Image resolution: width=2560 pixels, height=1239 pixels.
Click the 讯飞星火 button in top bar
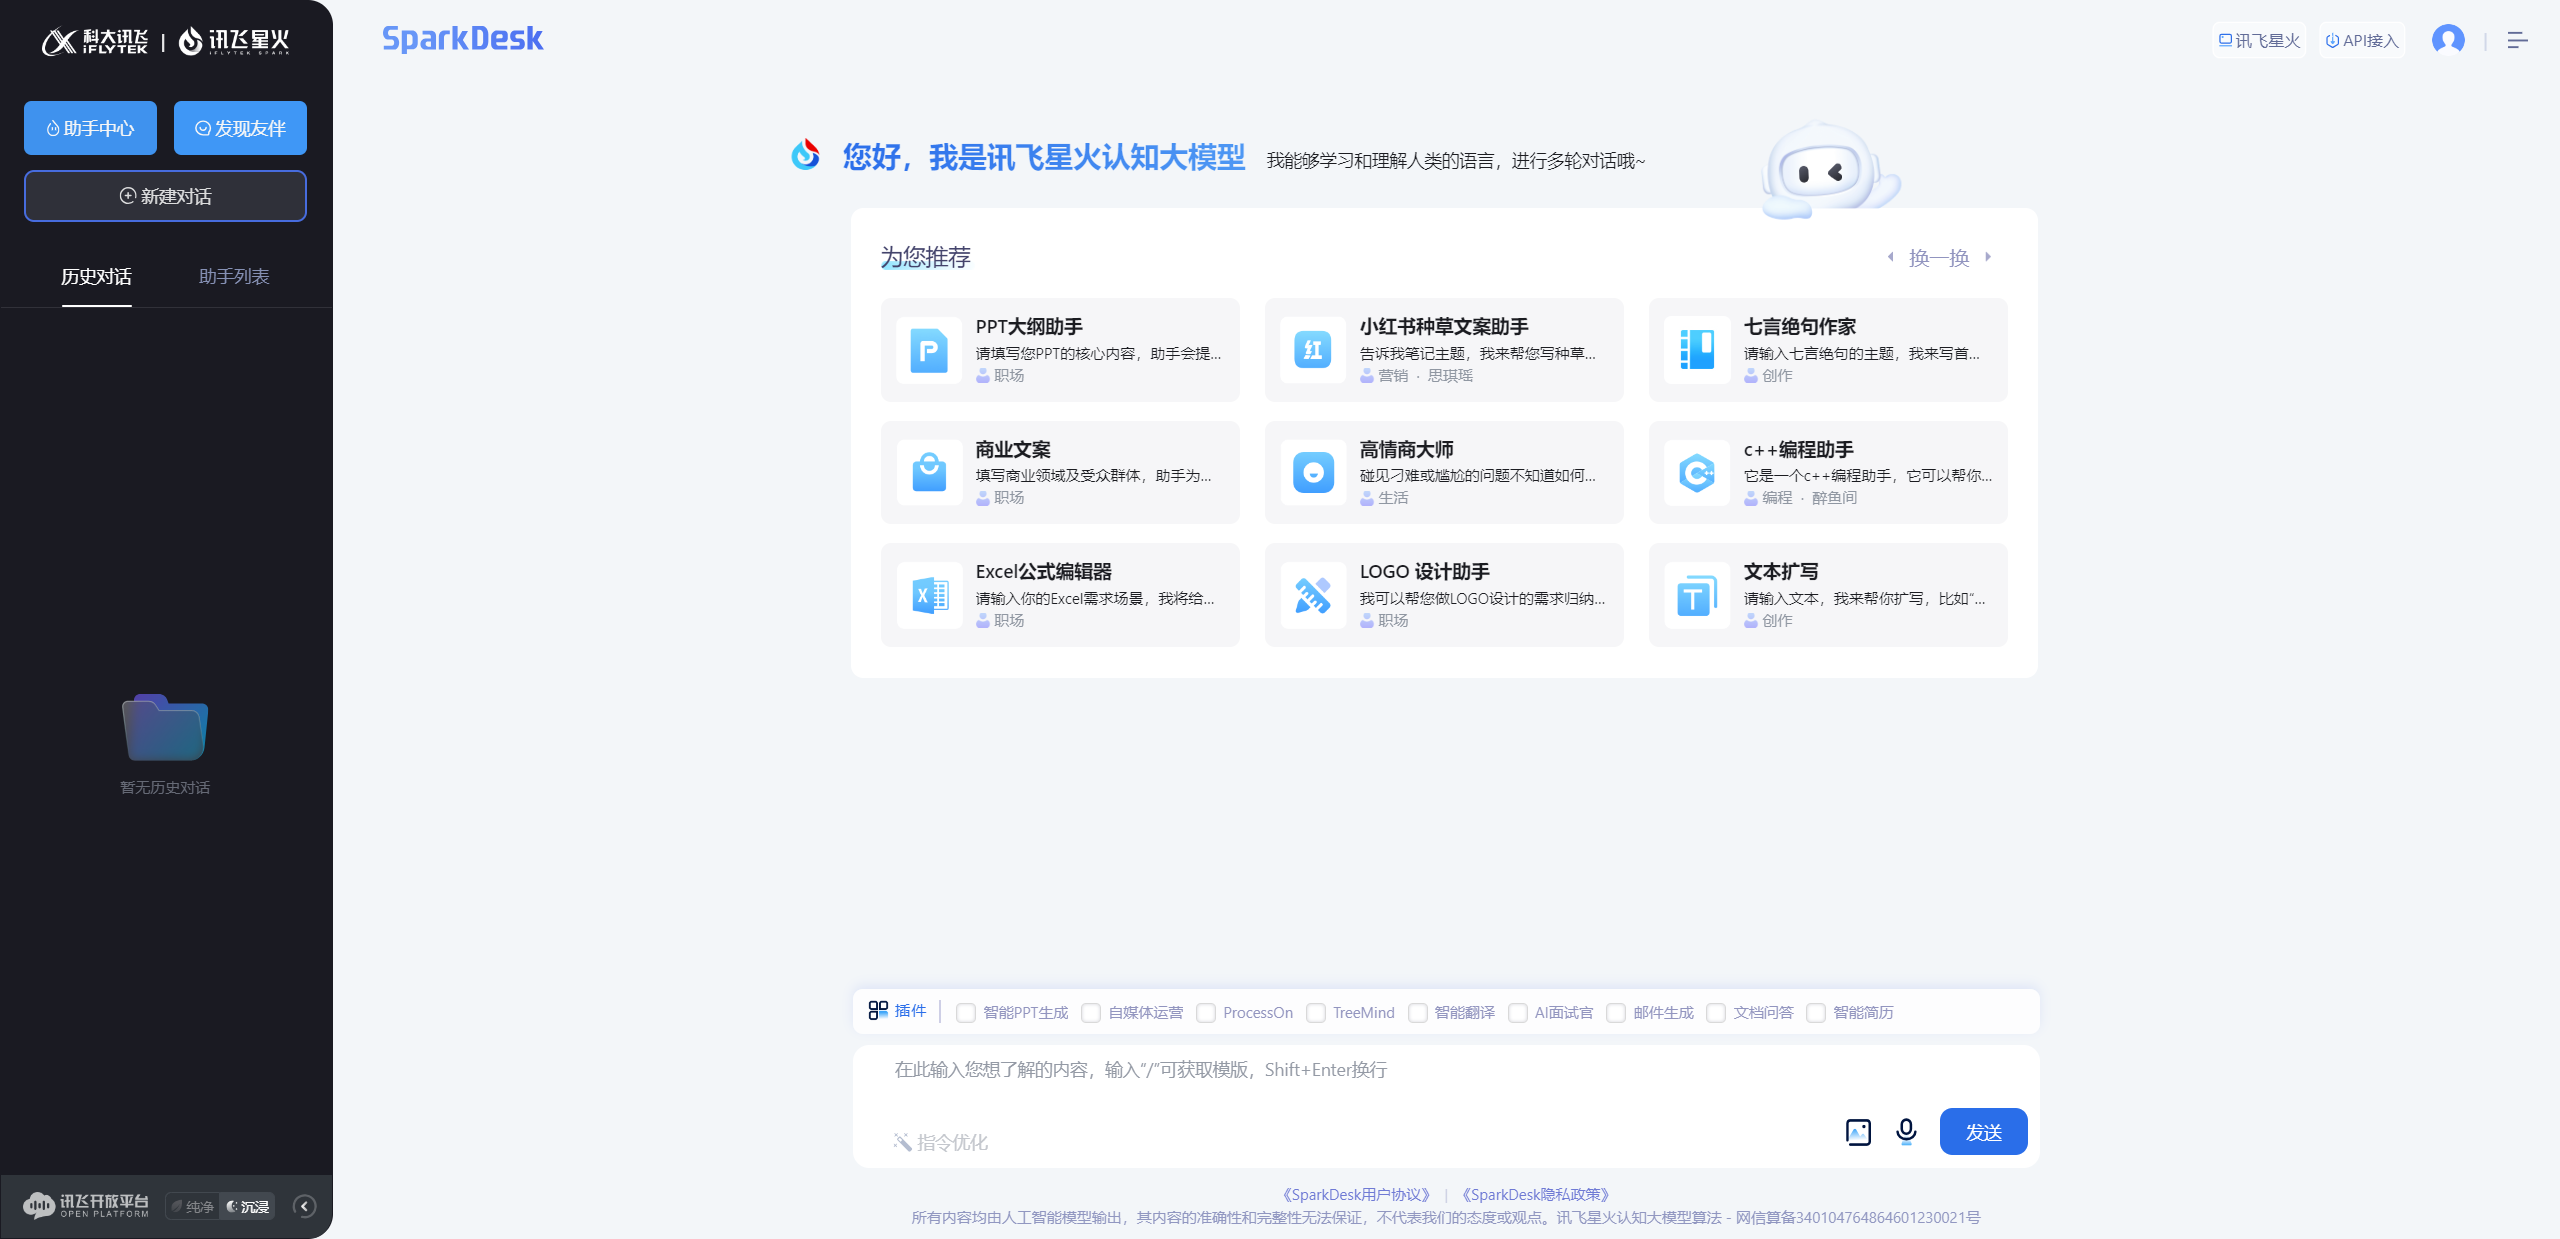[2259, 40]
